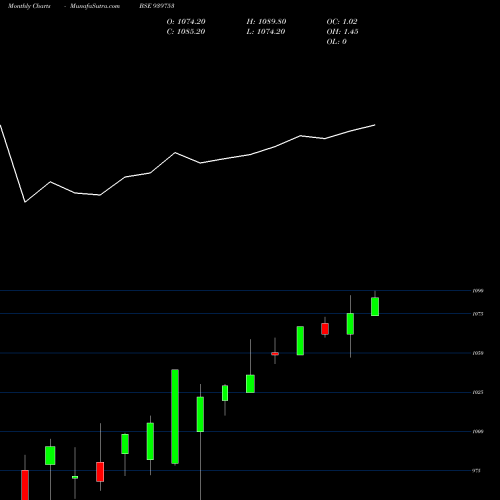This screenshot has width=500, height=500.
Task: Click the 1050 price axis label
Action: tap(478, 353)
